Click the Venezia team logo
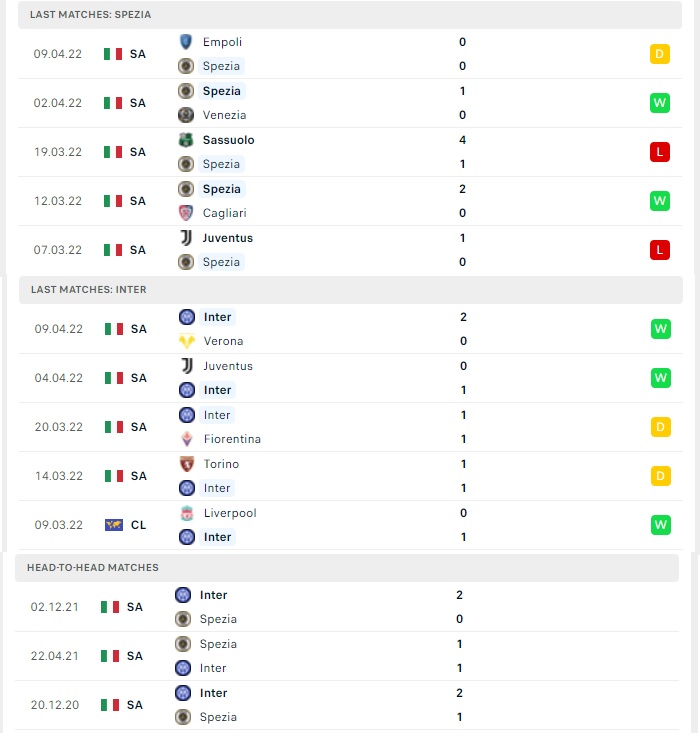 point(186,115)
